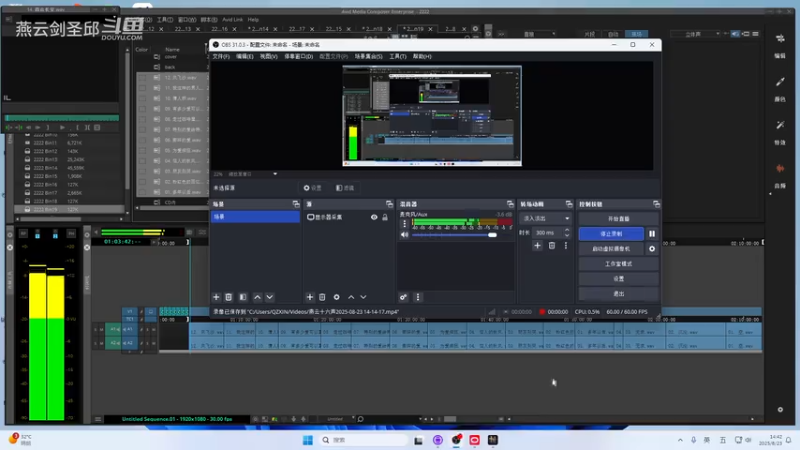800x450 pixels.
Task: Click the 开始直播 button
Action: tap(618, 218)
